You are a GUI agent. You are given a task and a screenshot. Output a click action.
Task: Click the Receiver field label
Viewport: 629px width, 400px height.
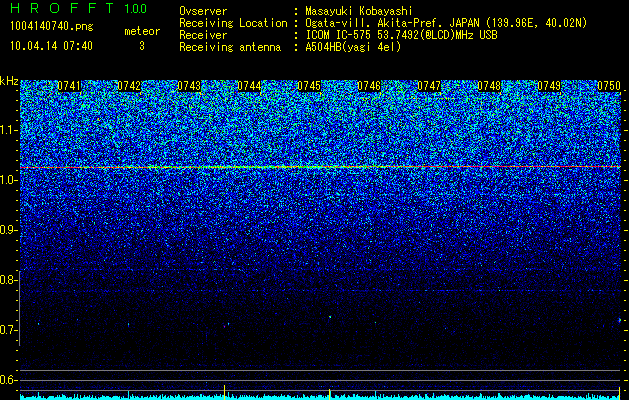pyautogui.click(x=203, y=35)
